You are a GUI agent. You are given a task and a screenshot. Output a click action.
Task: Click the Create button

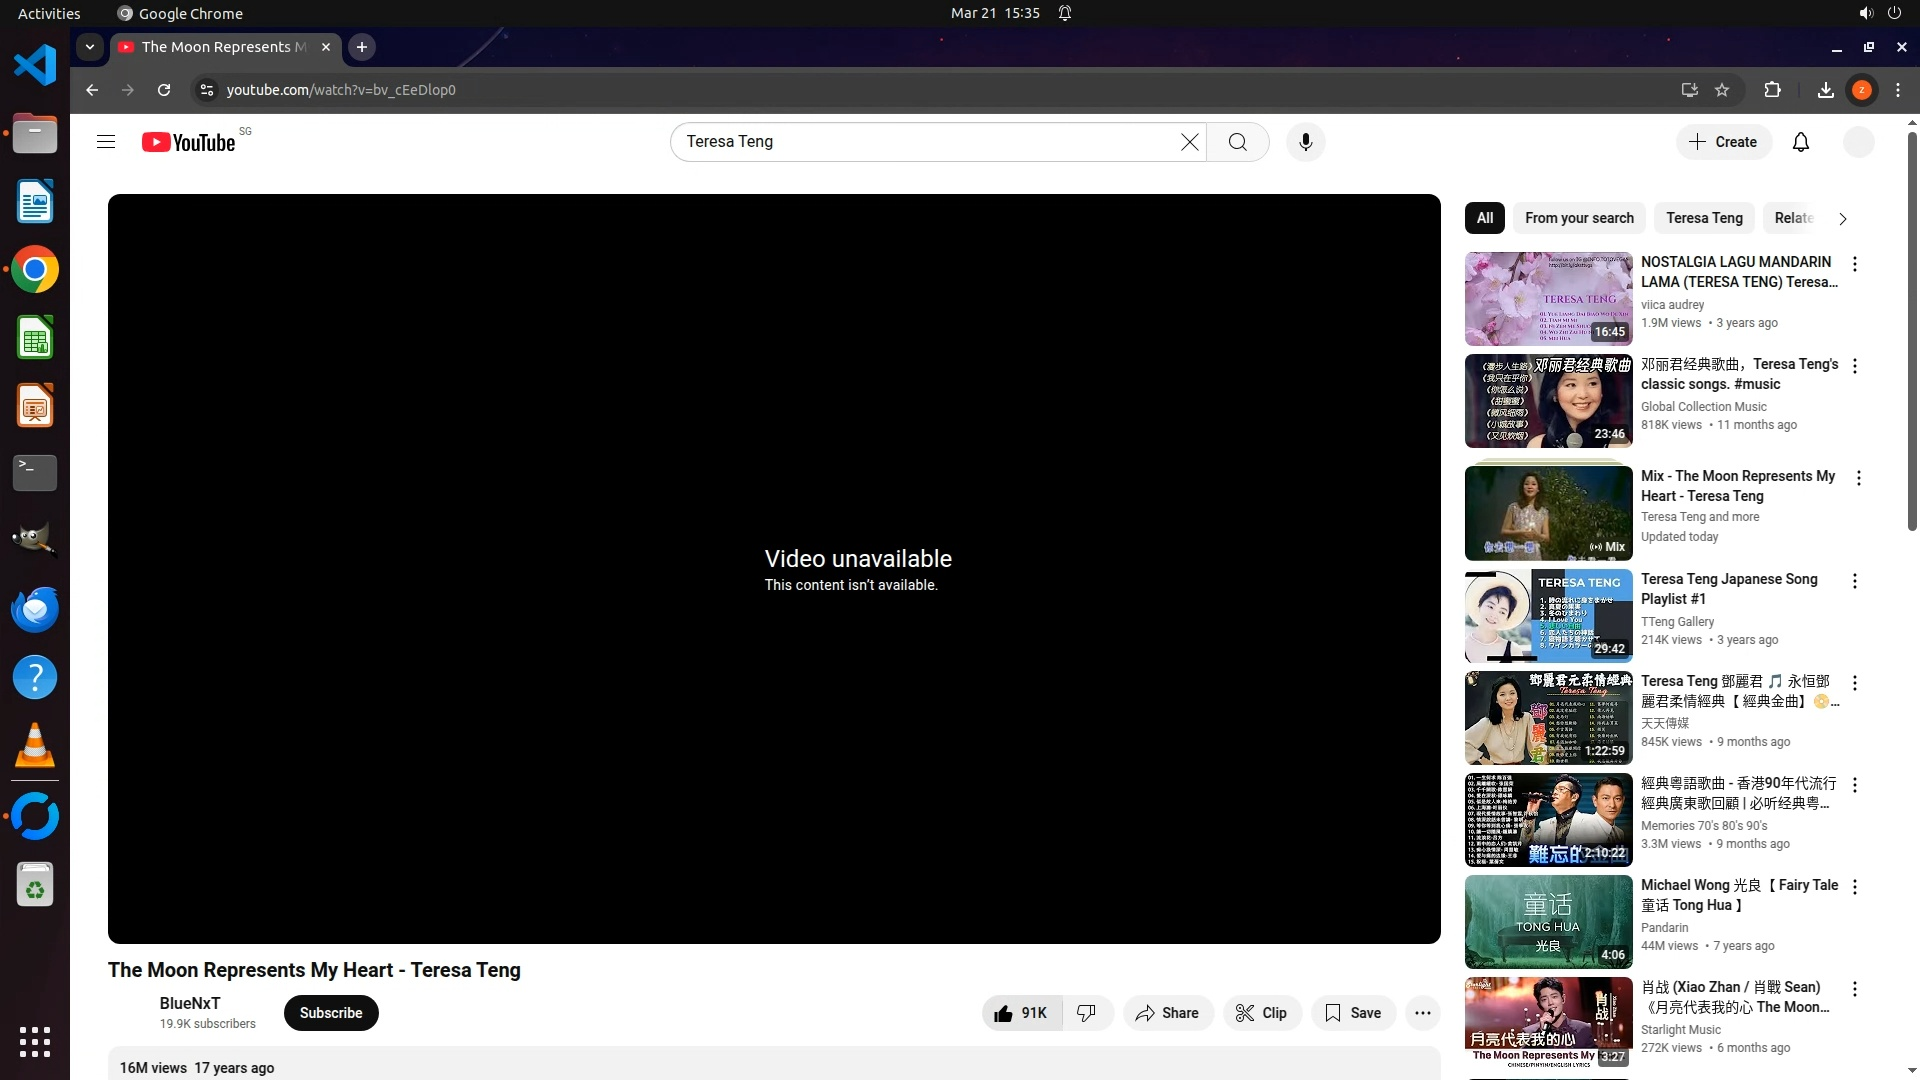point(1723,142)
